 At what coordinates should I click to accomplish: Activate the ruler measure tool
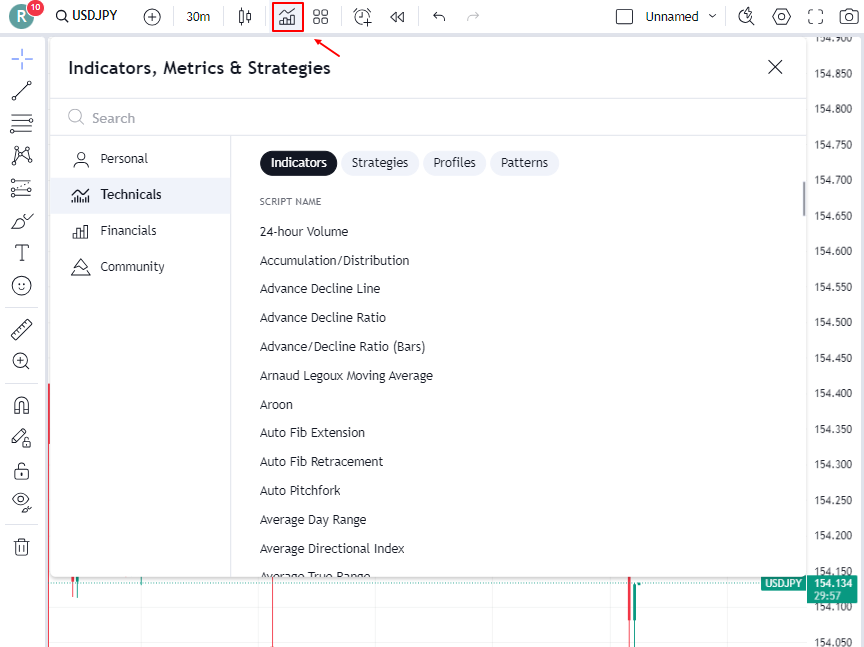coord(21,329)
